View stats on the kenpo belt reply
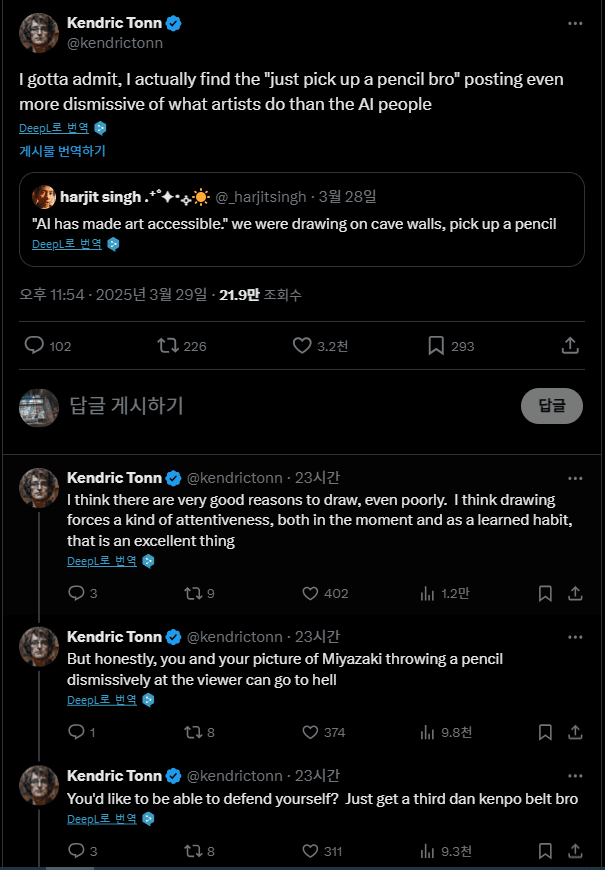The width and height of the screenshot is (605, 870). pyautogui.click(x=428, y=851)
